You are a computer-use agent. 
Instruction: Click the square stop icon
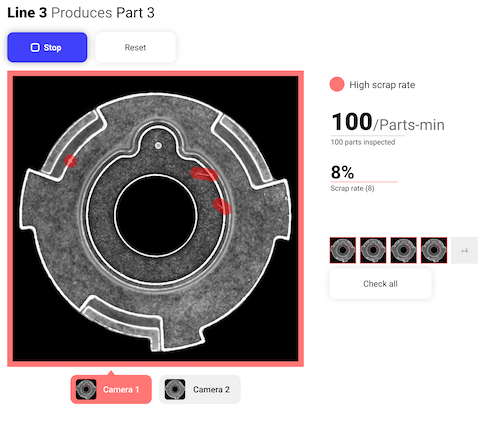[35, 47]
